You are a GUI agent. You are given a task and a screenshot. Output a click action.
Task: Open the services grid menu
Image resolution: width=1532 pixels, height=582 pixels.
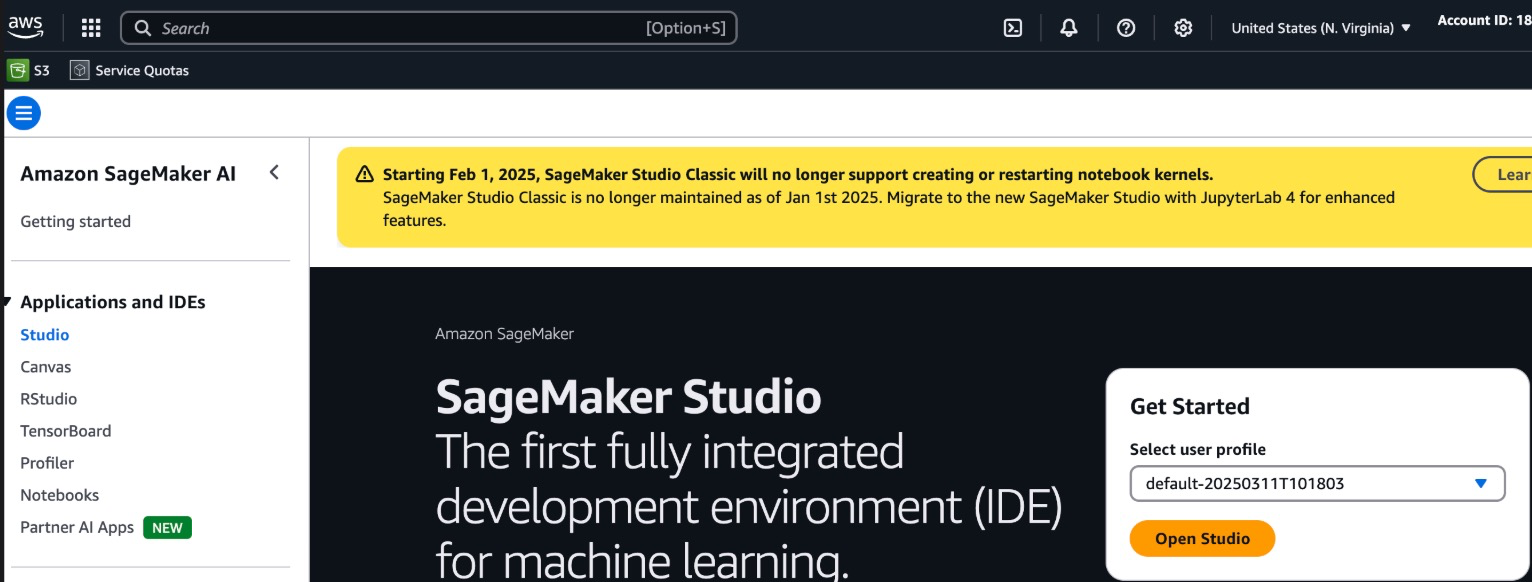coord(91,28)
